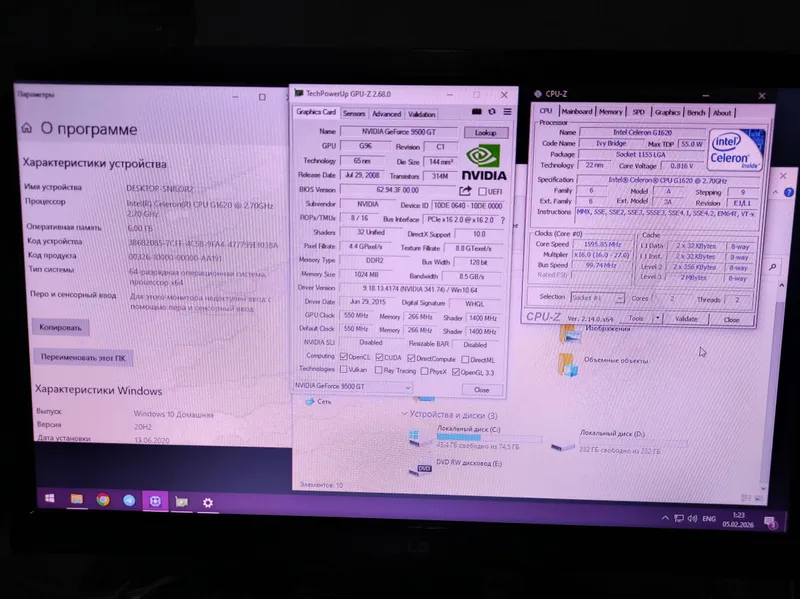Click the Копировать button in Settings
This screenshot has height=599, width=800.
click(60, 328)
